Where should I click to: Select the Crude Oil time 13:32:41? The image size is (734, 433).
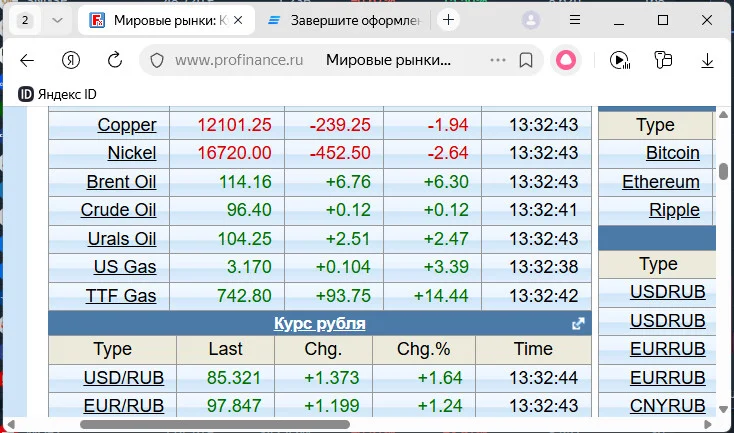(543, 210)
